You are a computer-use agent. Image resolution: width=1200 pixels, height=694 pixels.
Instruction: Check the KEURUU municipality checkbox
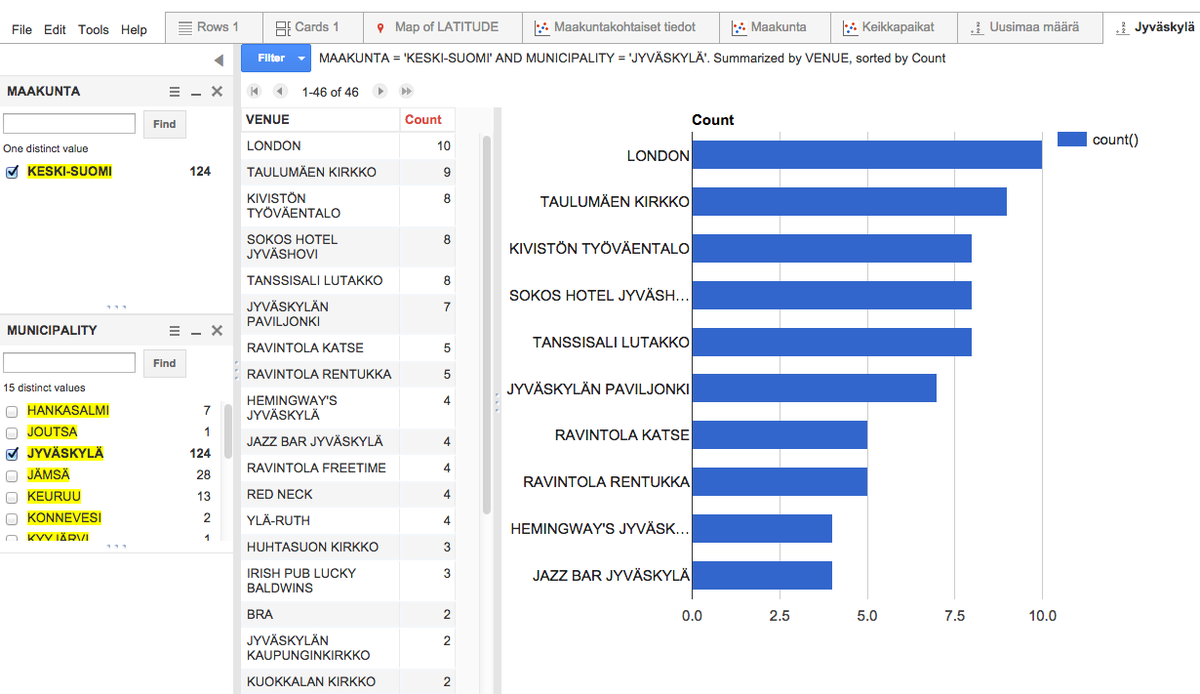point(12,497)
